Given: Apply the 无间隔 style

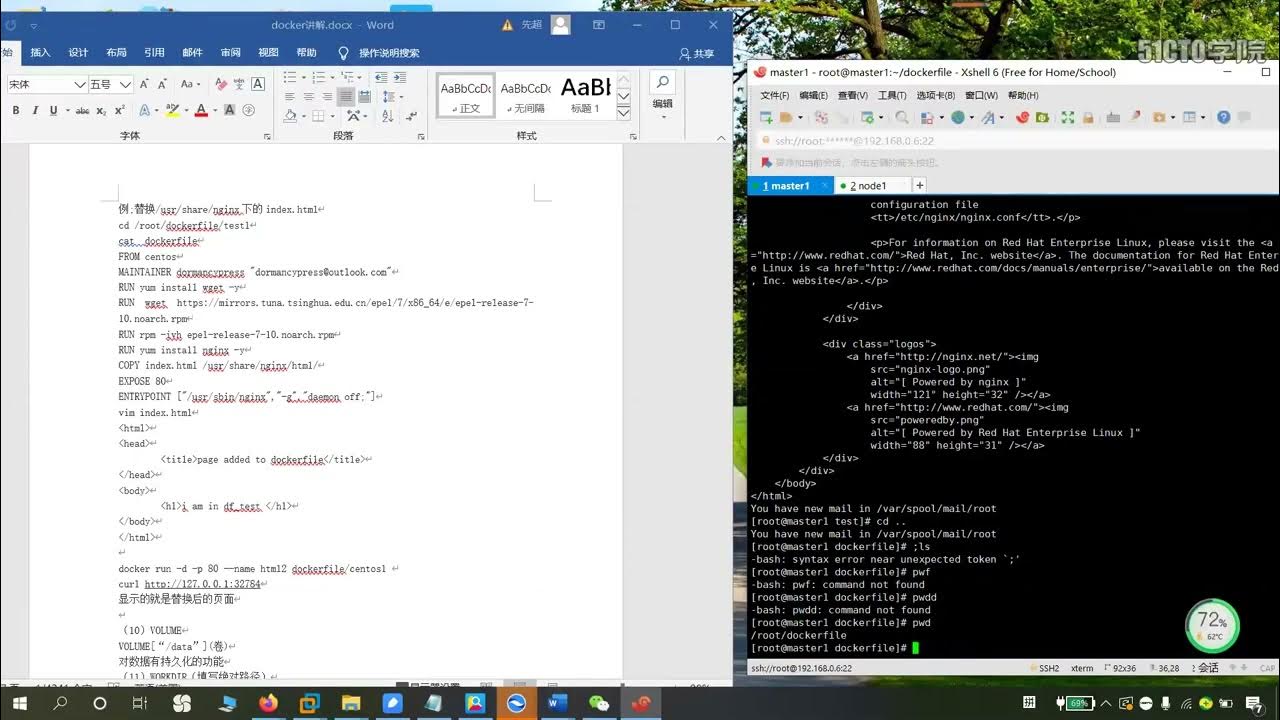Looking at the screenshot, I should click(x=525, y=96).
